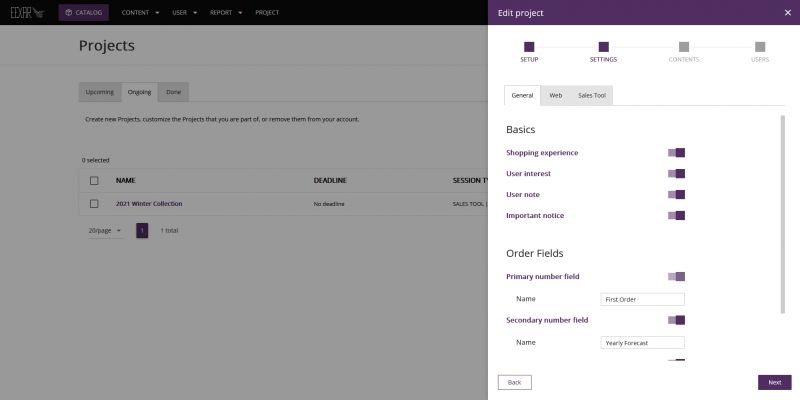Click the Contents step square icon
This screenshot has width=800, height=400.
tap(683, 46)
